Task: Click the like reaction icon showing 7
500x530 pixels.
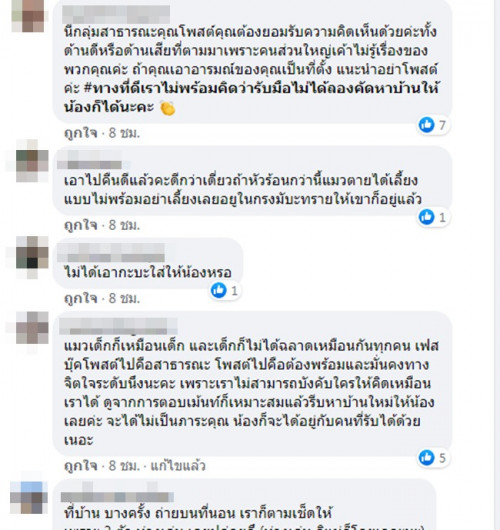Action: pos(426,125)
